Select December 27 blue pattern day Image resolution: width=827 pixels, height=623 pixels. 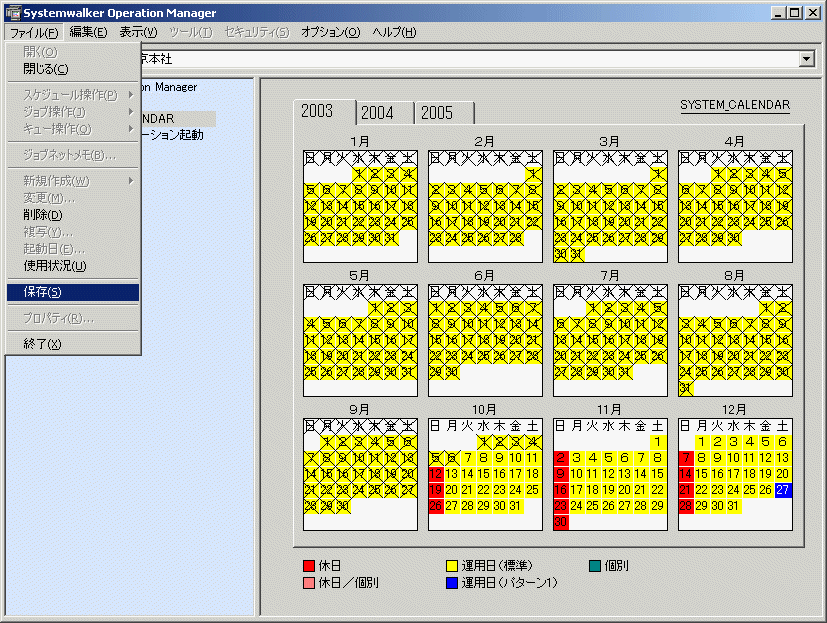coord(783,490)
